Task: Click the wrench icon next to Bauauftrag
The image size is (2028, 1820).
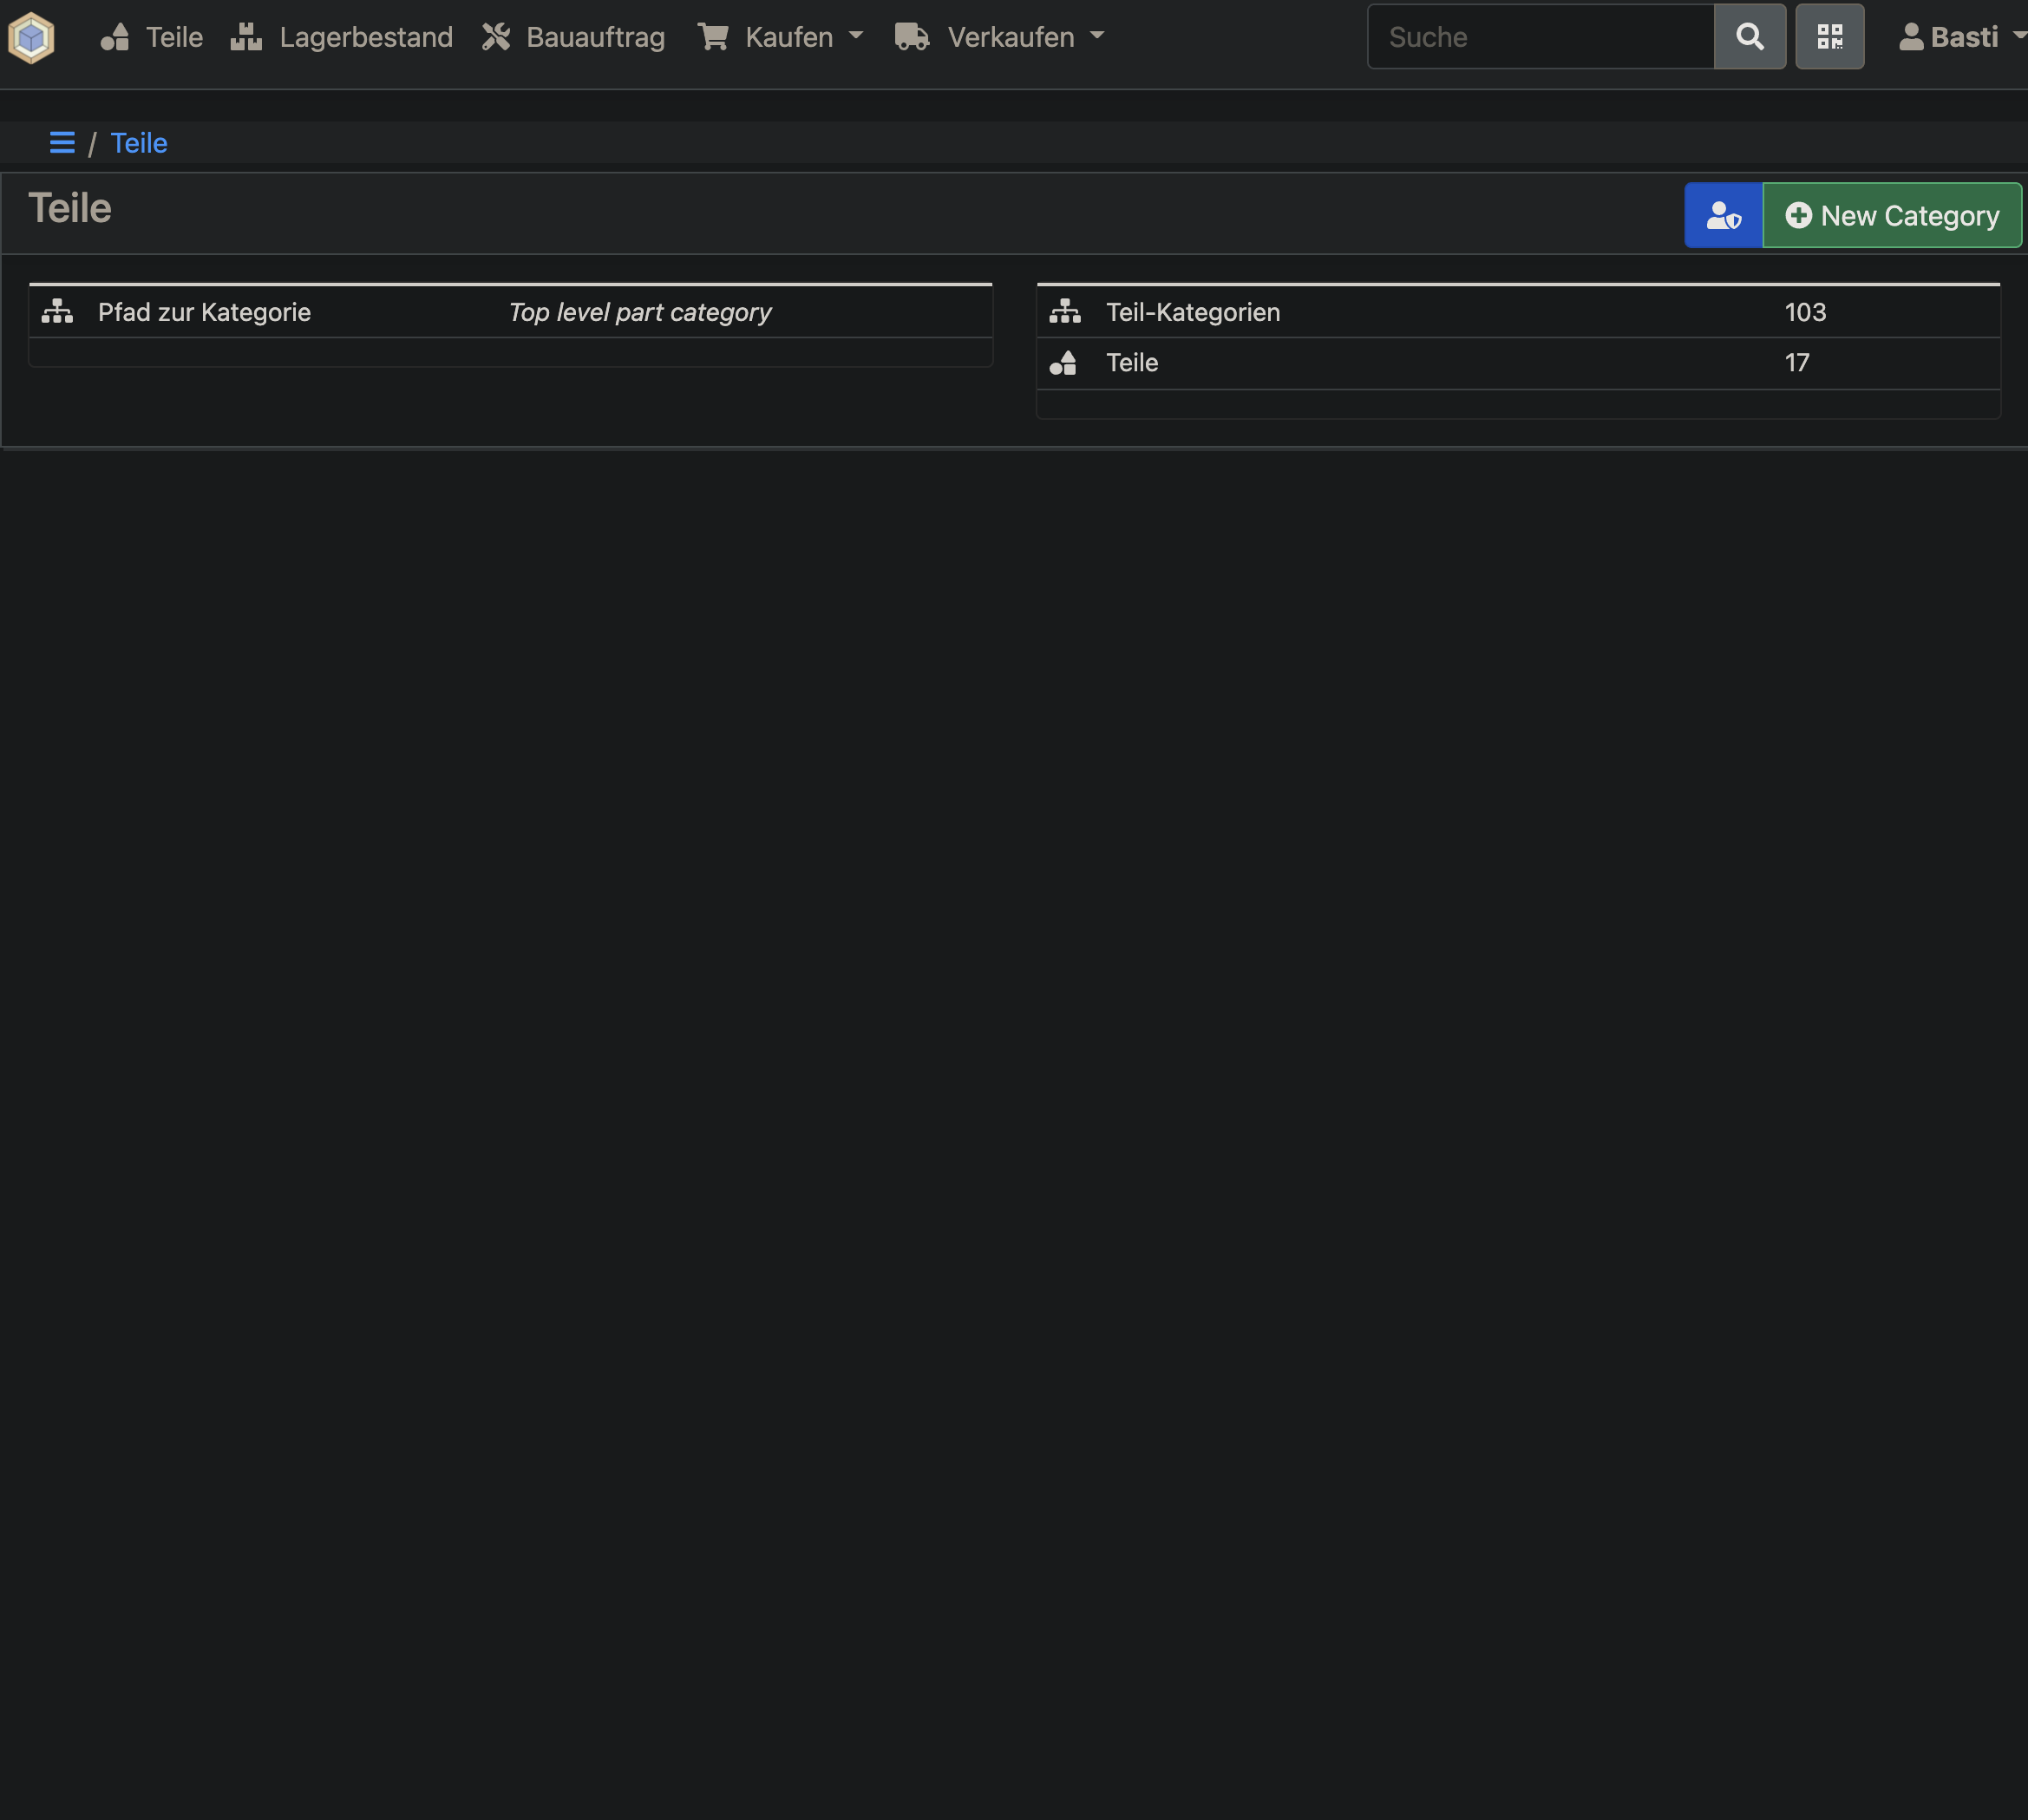Action: (495, 37)
